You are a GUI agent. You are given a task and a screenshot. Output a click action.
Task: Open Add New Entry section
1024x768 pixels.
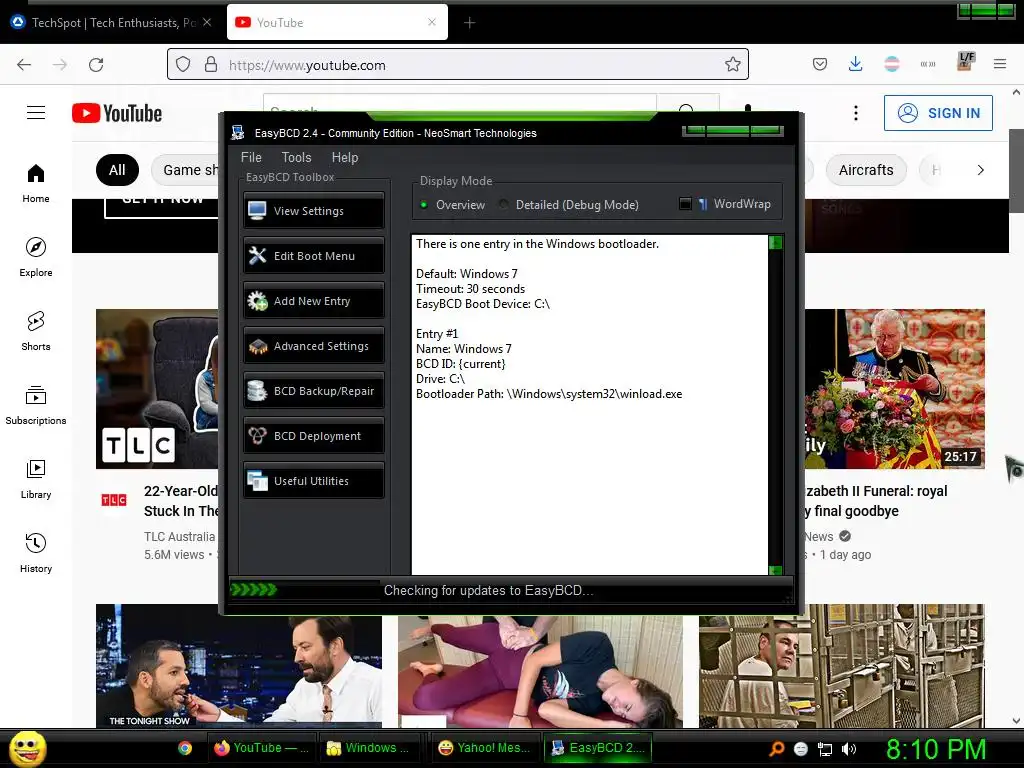(x=313, y=300)
